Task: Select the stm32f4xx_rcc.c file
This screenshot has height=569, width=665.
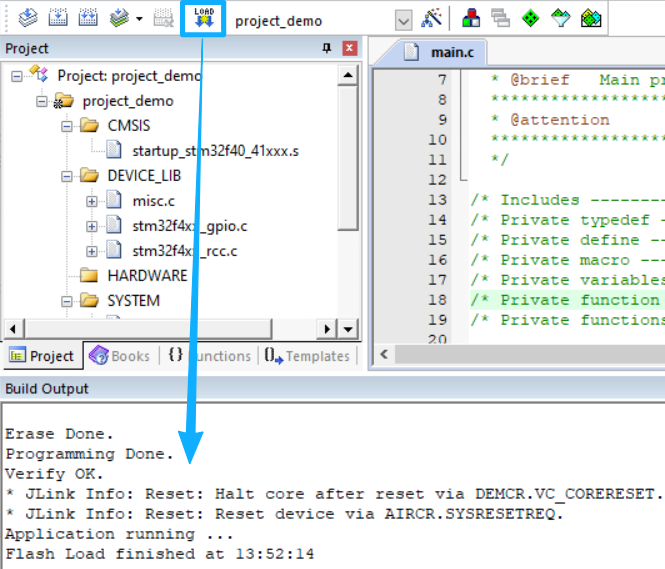Action: point(184,251)
